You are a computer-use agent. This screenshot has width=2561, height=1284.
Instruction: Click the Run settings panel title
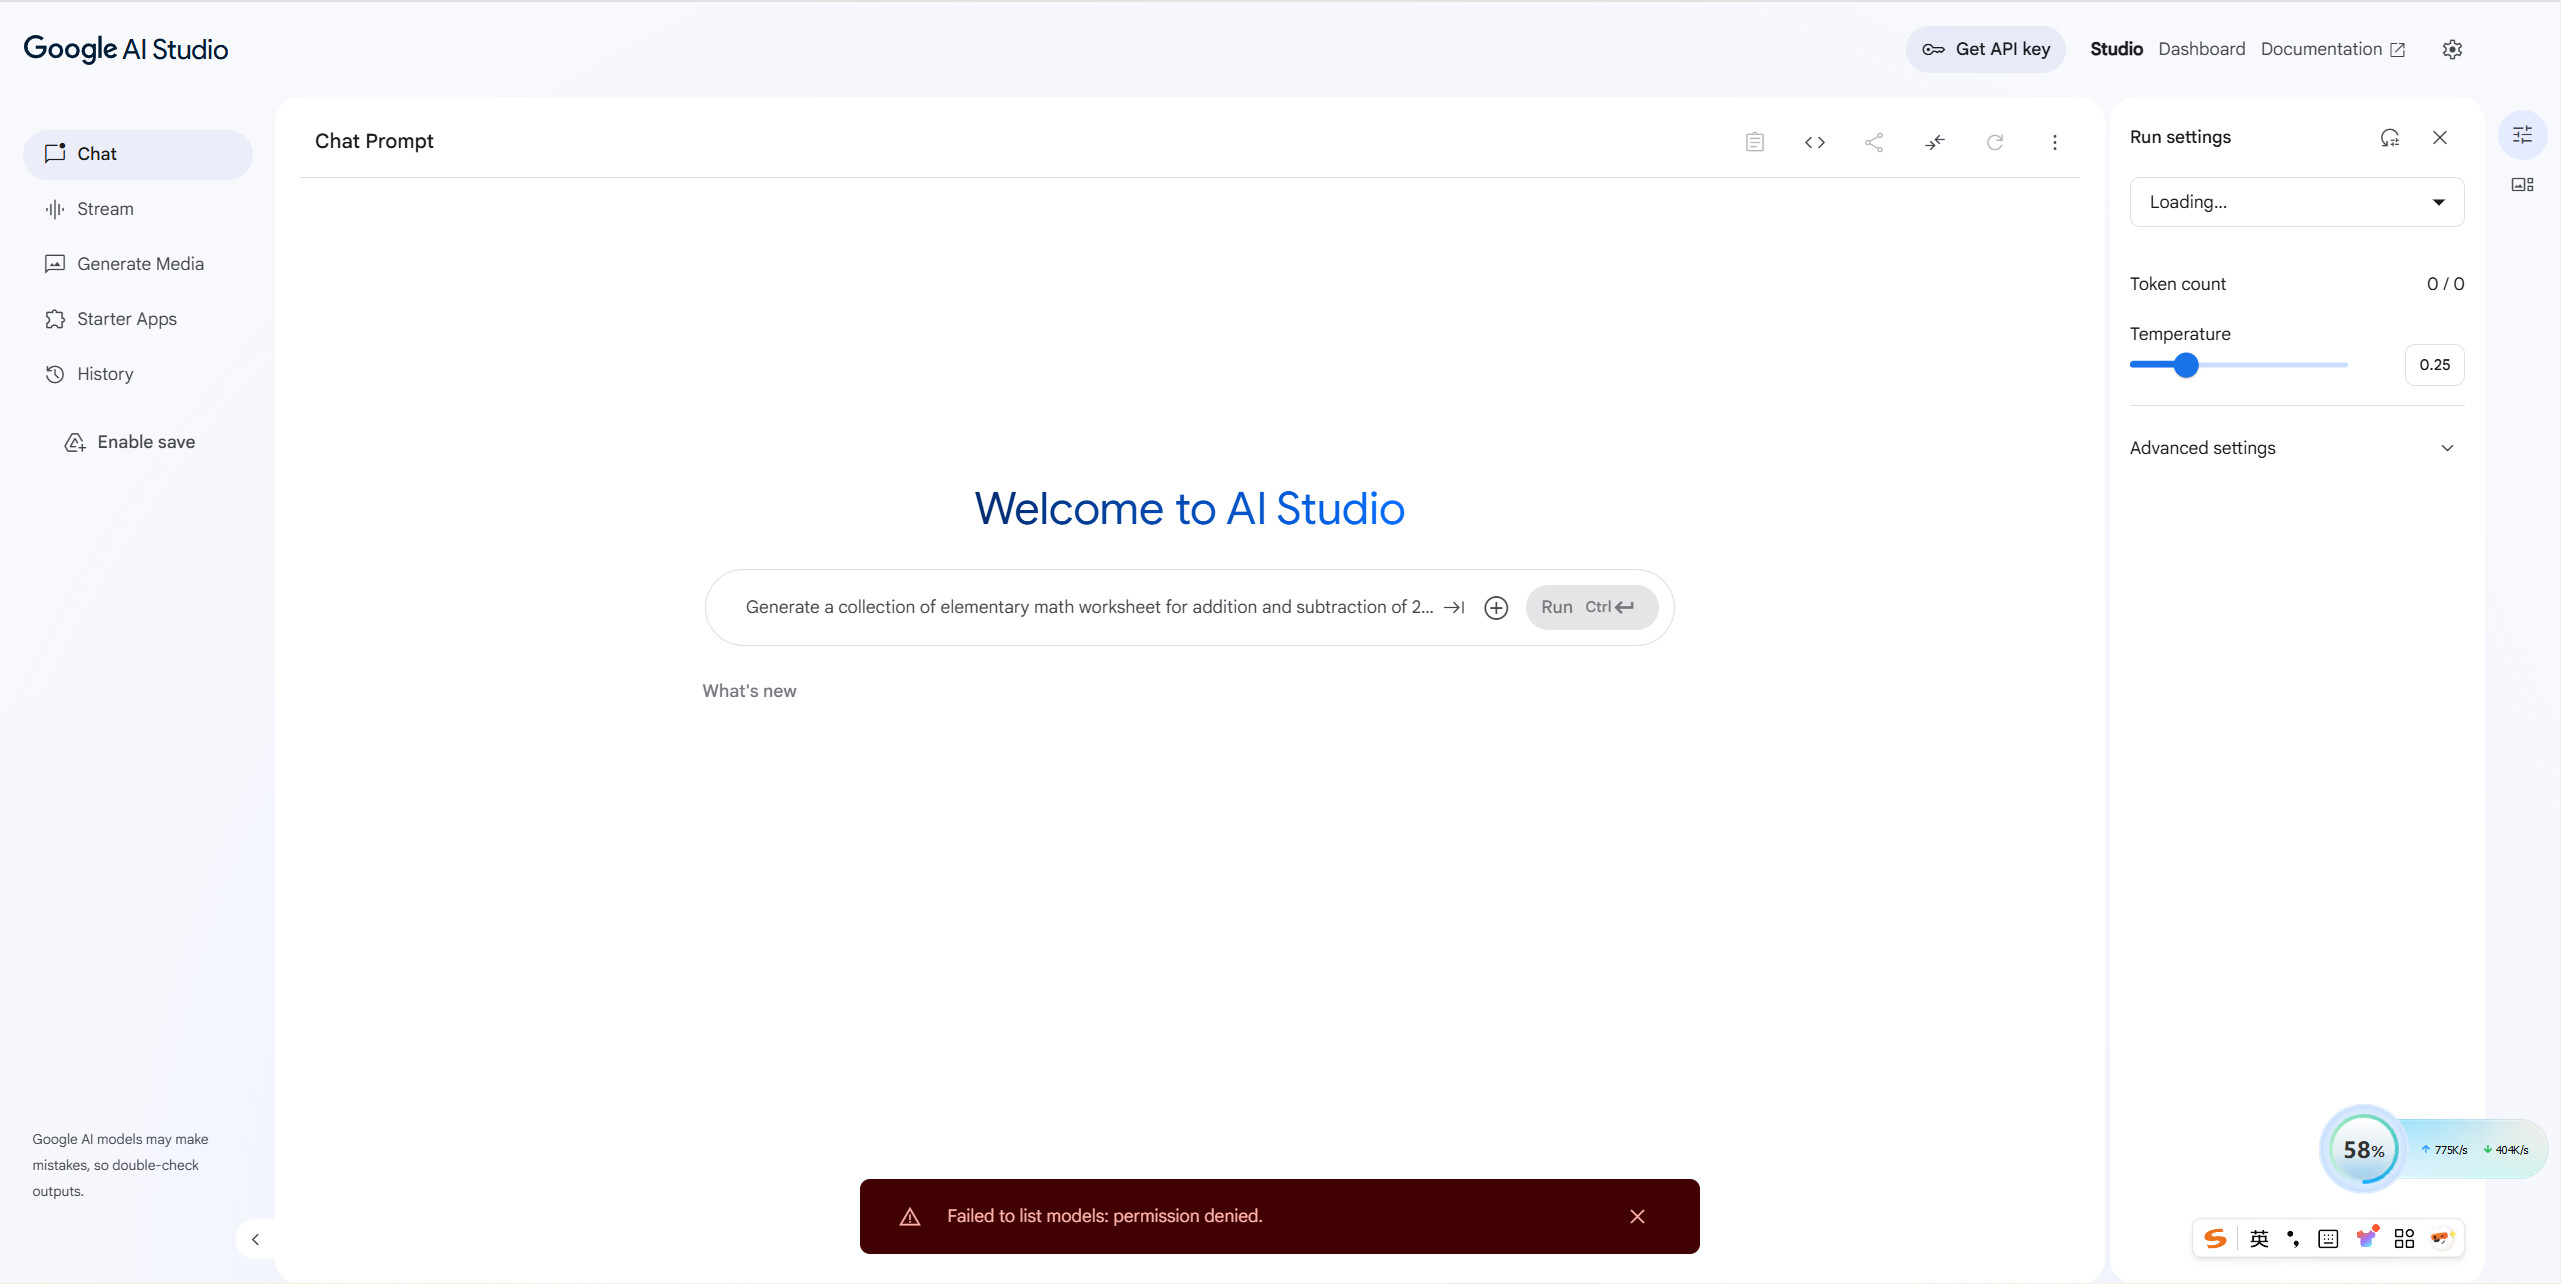2180,137
